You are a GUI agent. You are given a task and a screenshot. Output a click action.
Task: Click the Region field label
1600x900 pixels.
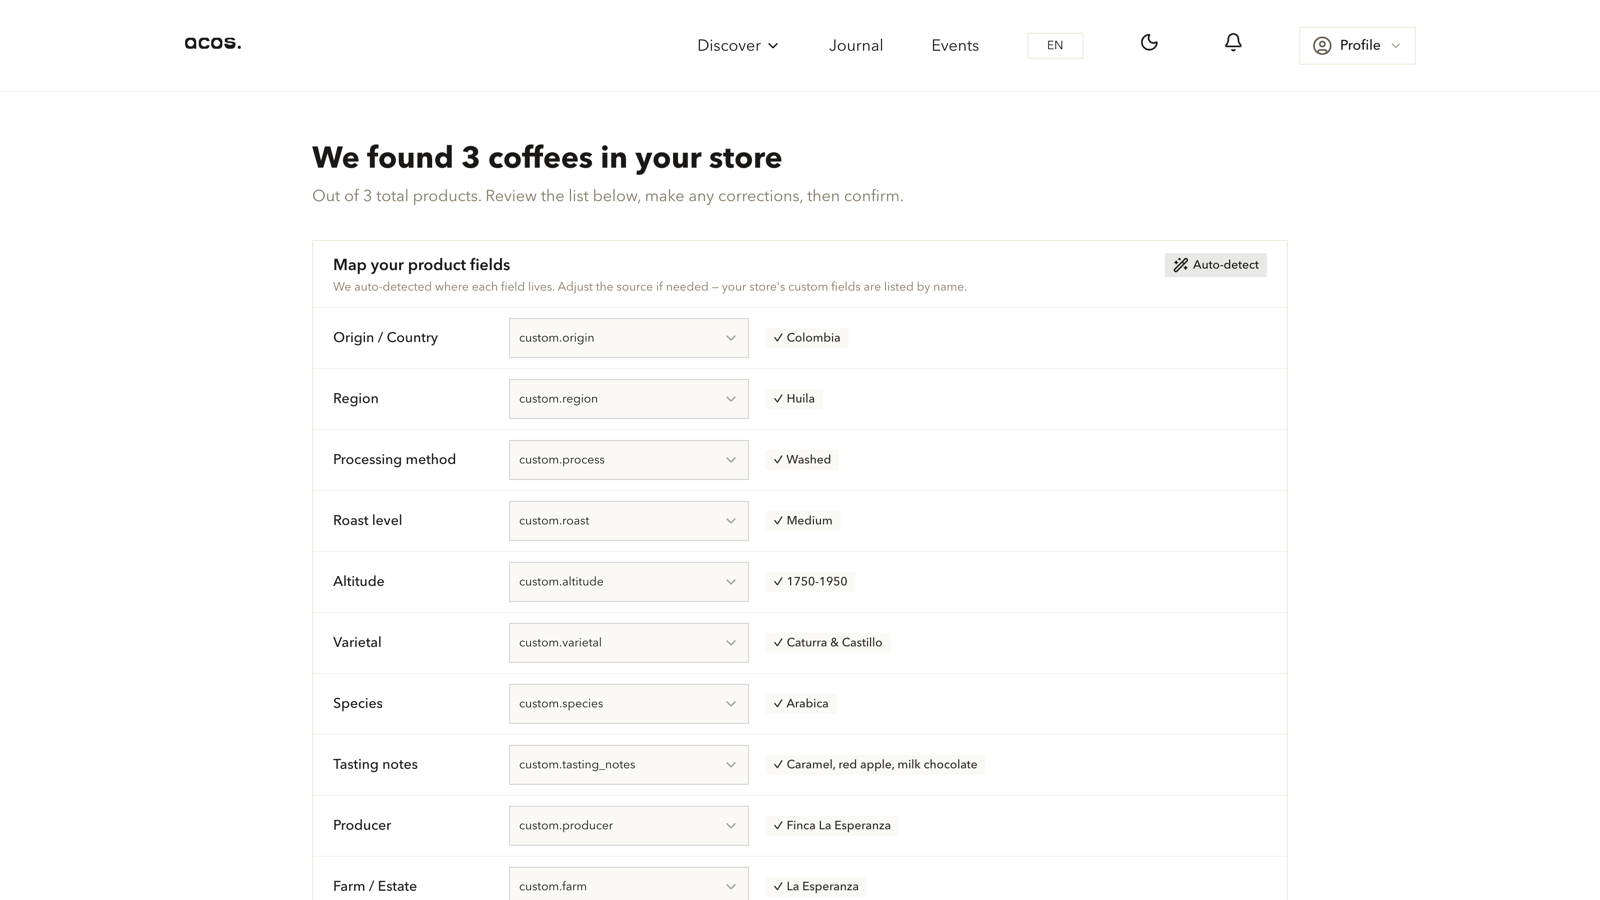click(x=355, y=399)
